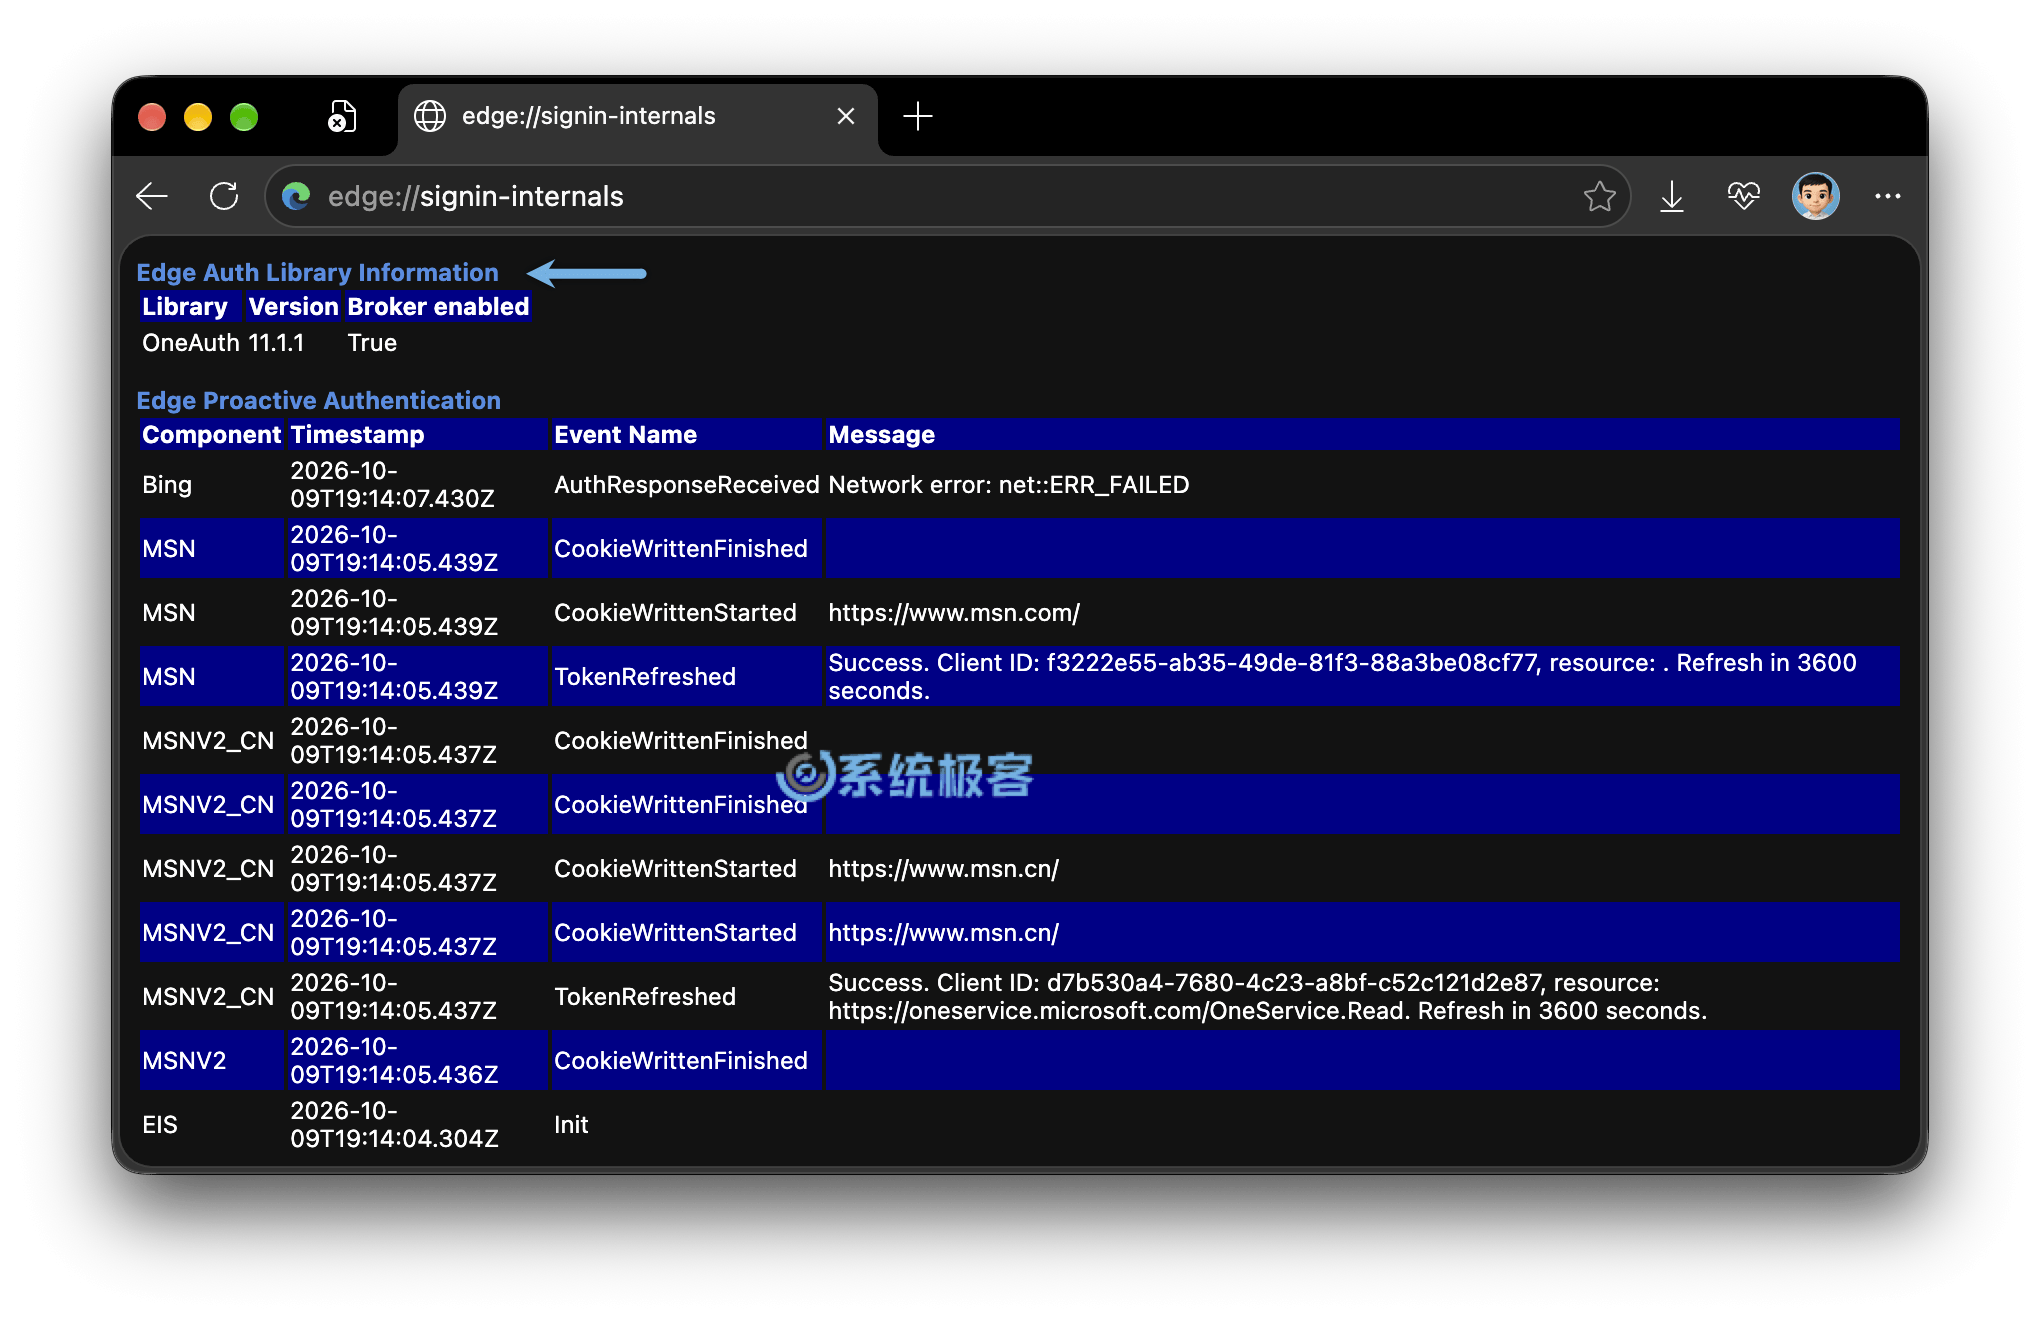Click the Bing component cell

pyautogui.click(x=167, y=485)
